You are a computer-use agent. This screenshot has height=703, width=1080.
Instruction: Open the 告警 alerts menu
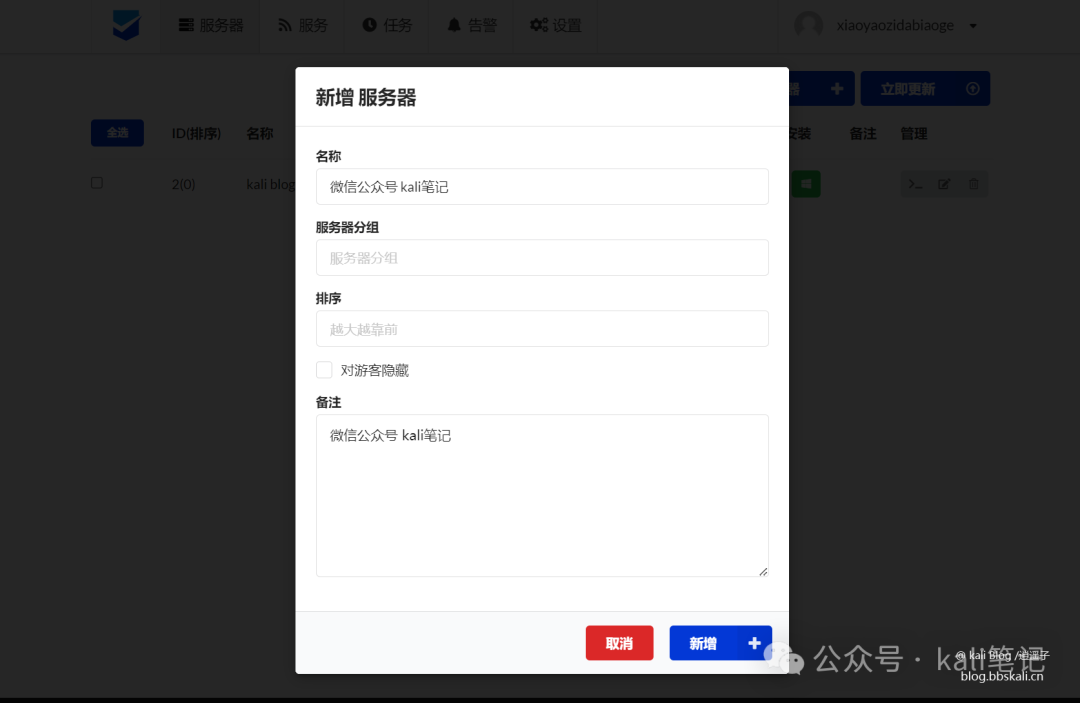coord(472,25)
